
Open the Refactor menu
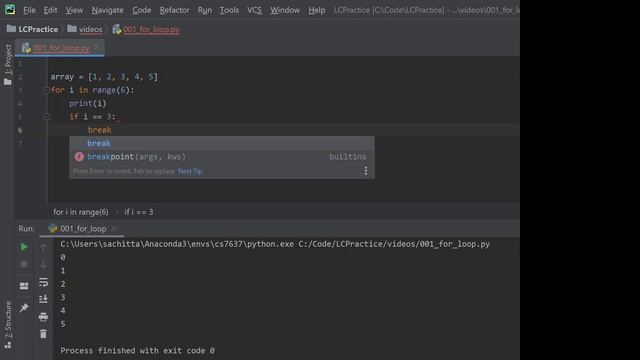point(174,10)
